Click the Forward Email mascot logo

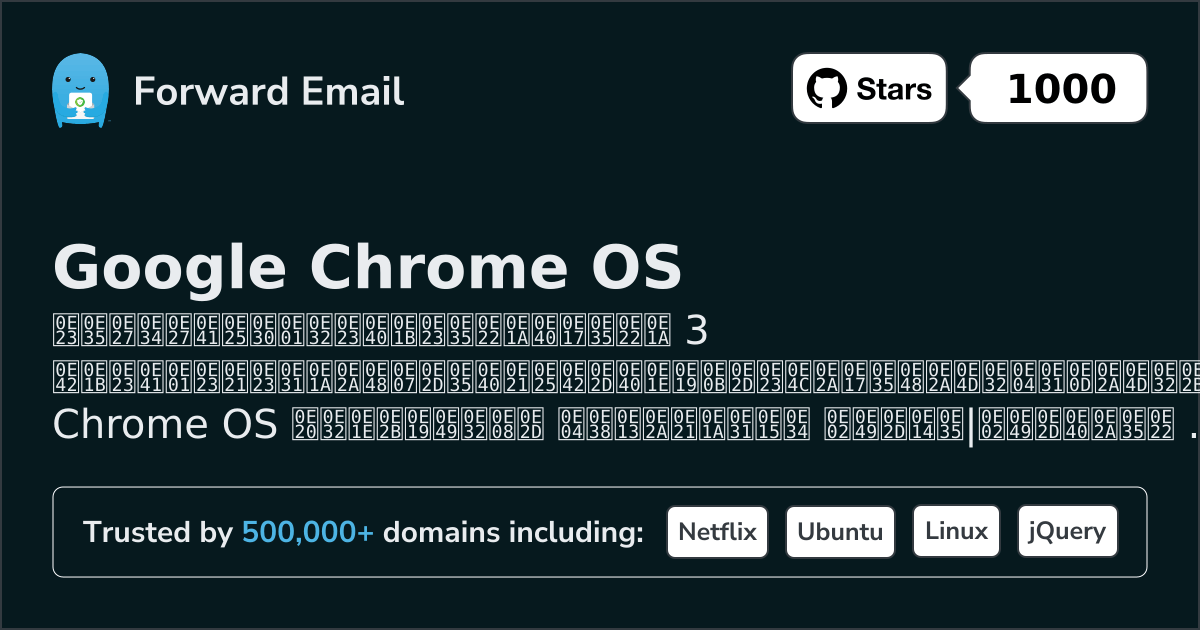(x=80, y=91)
